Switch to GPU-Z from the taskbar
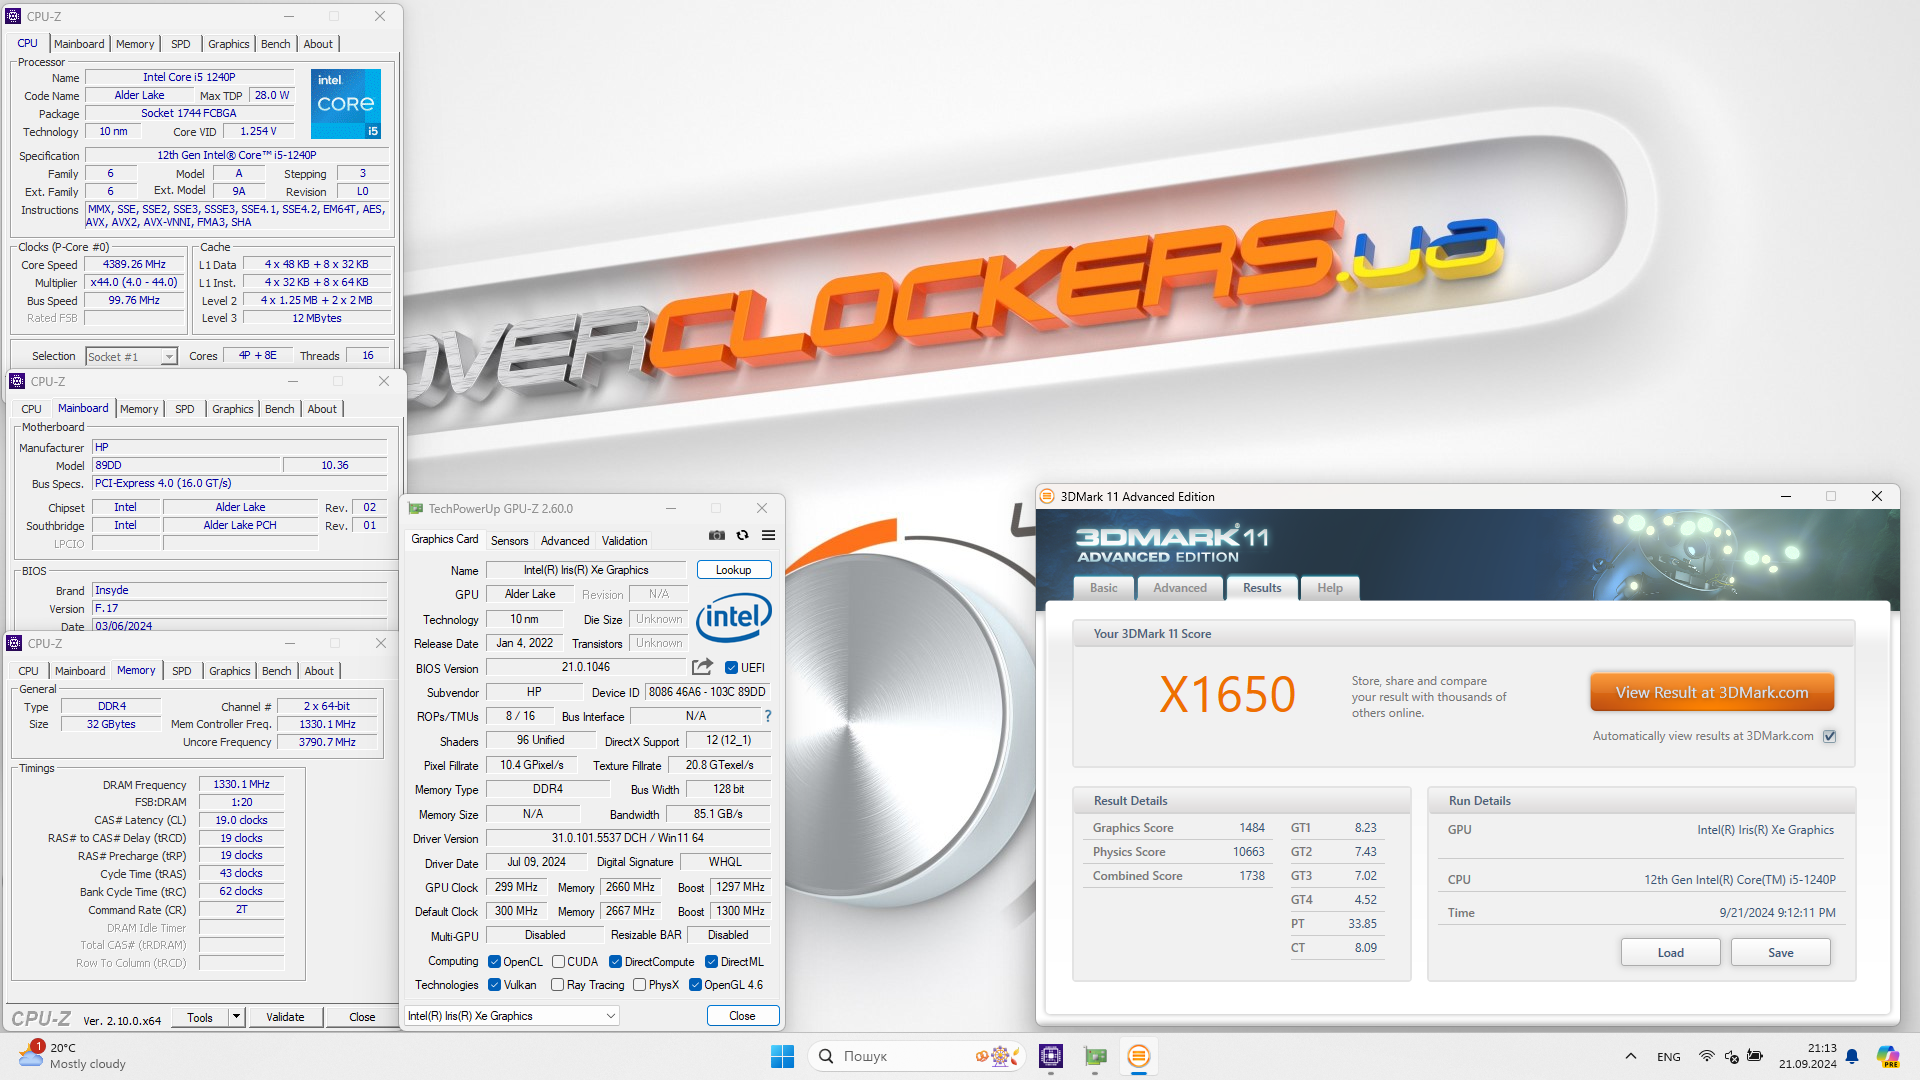This screenshot has width=1920, height=1080. pyautogui.click(x=1095, y=1056)
